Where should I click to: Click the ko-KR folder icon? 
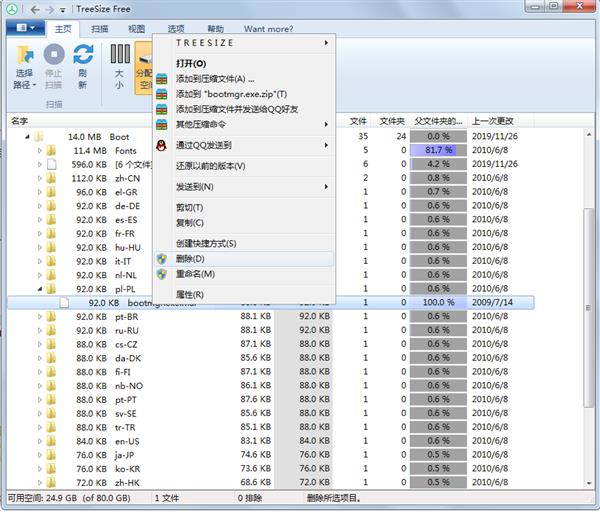51,469
